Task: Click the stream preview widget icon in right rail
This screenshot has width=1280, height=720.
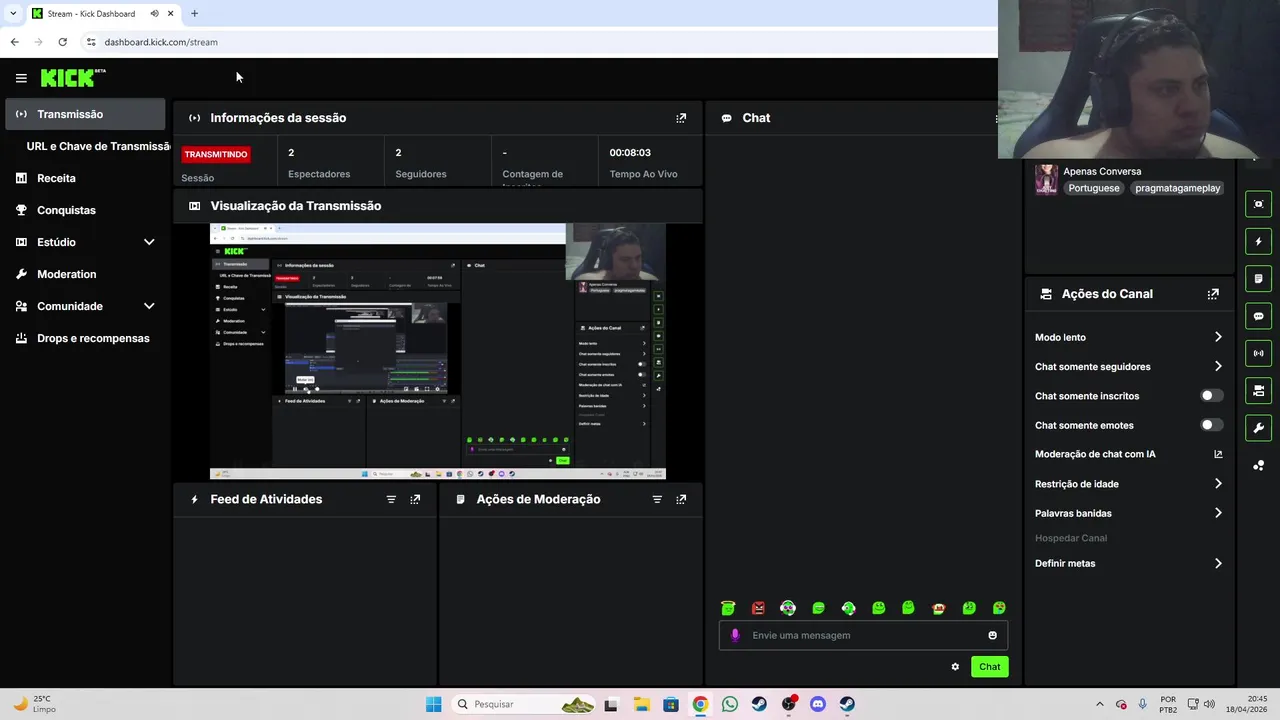Action: click(x=1258, y=204)
